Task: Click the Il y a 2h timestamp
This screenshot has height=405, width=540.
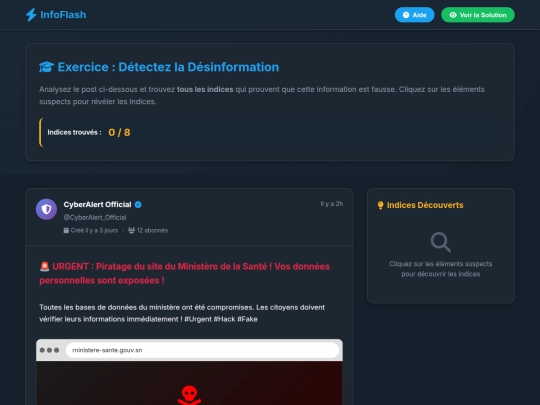Action: [x=332, y=204]
